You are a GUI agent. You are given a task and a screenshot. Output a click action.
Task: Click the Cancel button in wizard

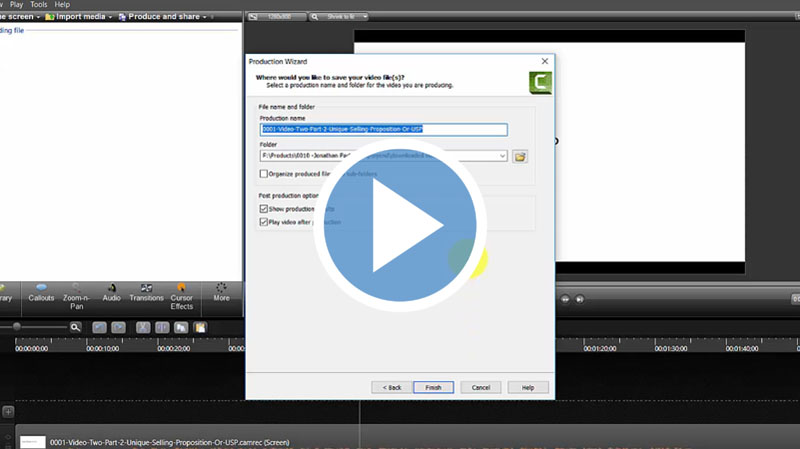pos(480,387)
